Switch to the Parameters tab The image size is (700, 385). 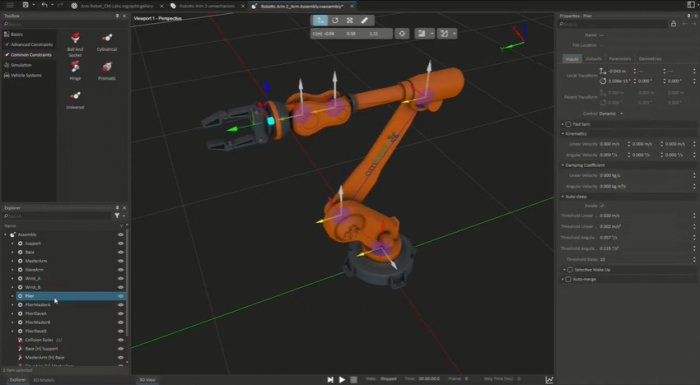(620, 59)
